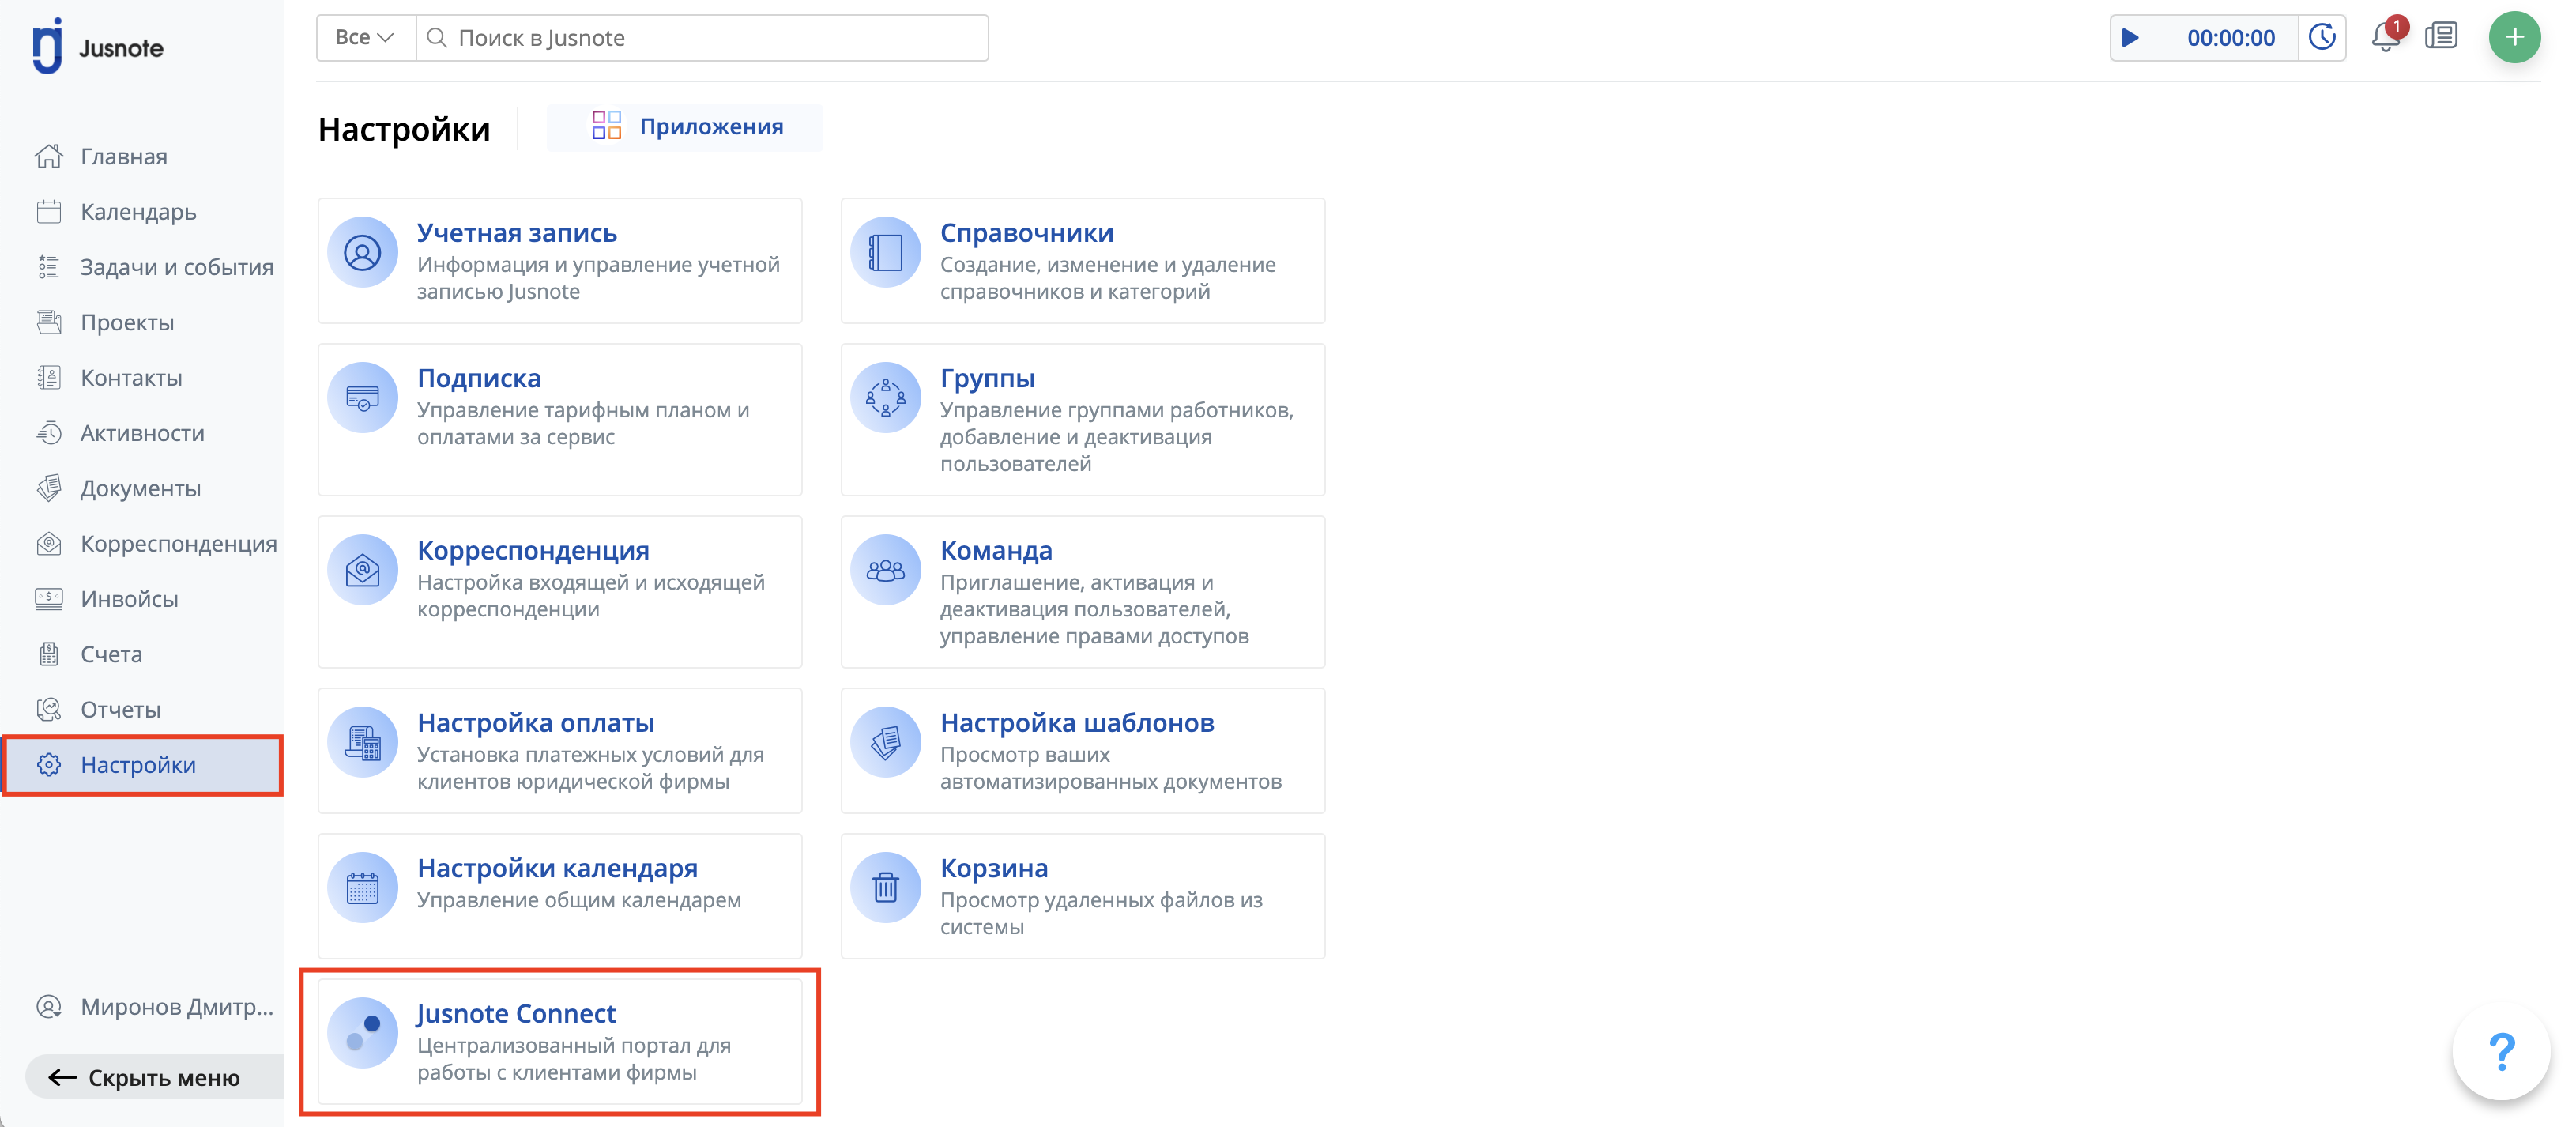This screenshot has width=2576, height=1127.
Task: Click Скрыть меню to collapse sidebar
Action: pyautogui.click(x=155, y=1077)
